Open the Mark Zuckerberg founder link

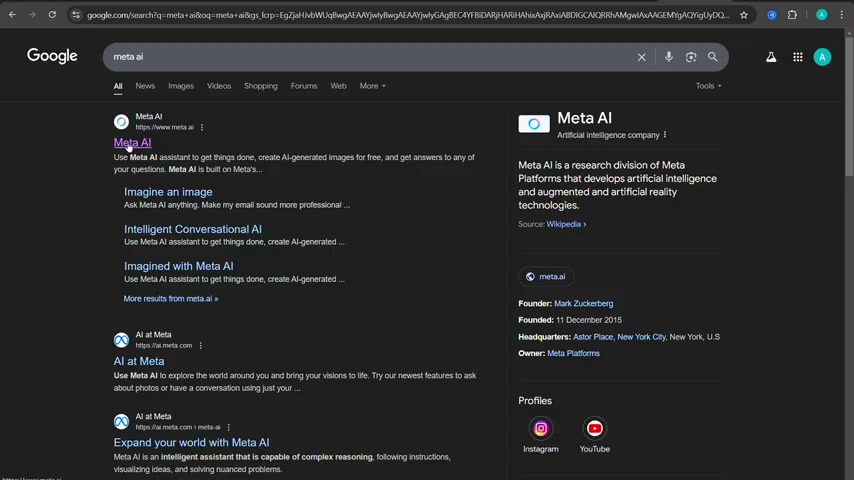(583, 303)
